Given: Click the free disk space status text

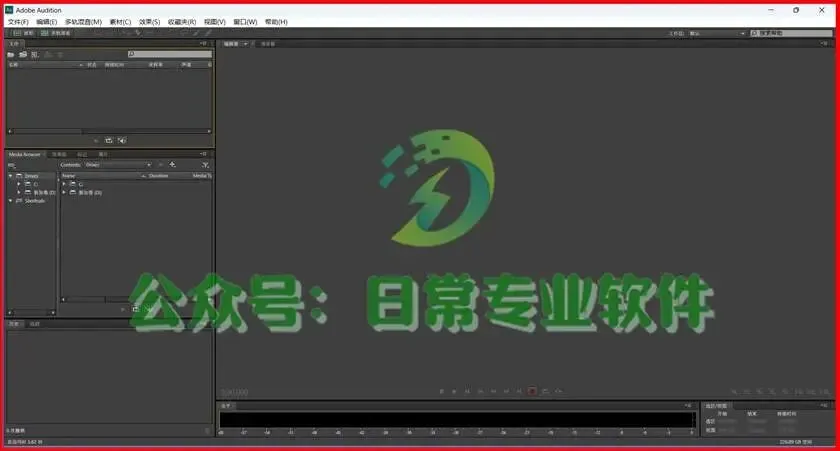Looking at the screenshot, I should pyautogui.click(x=796, y=442).
